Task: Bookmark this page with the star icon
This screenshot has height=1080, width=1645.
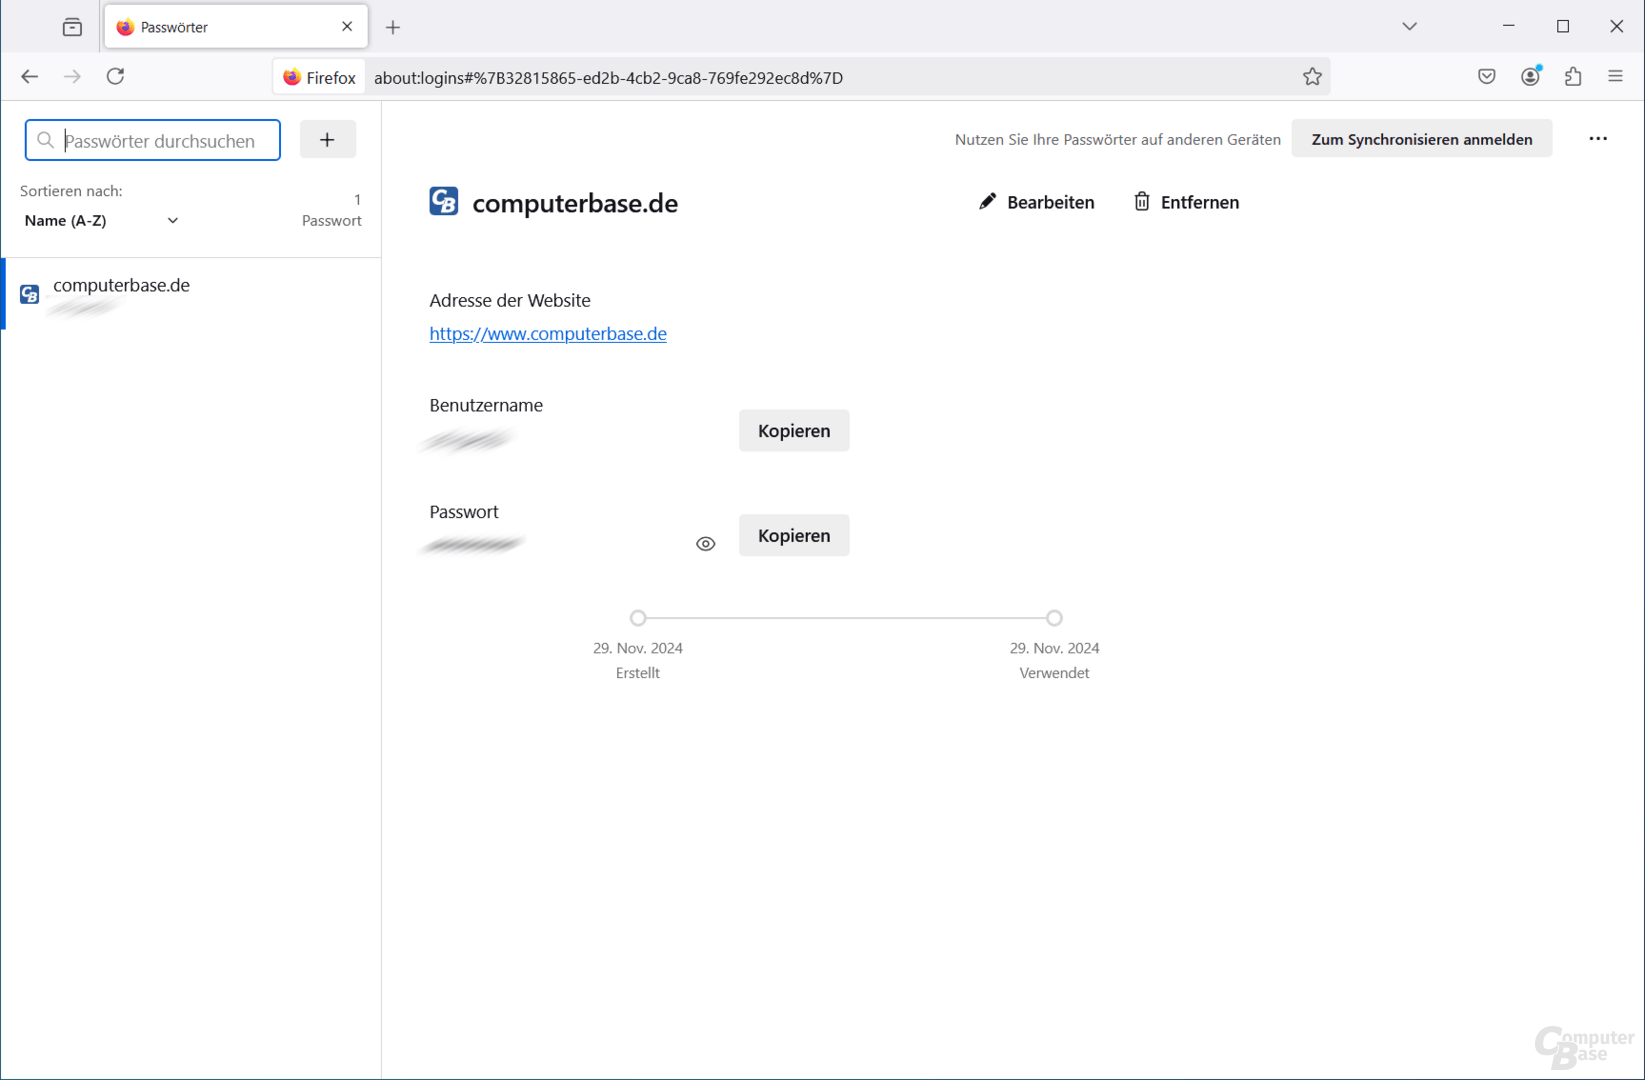Action: click(x=1312, y=77)
